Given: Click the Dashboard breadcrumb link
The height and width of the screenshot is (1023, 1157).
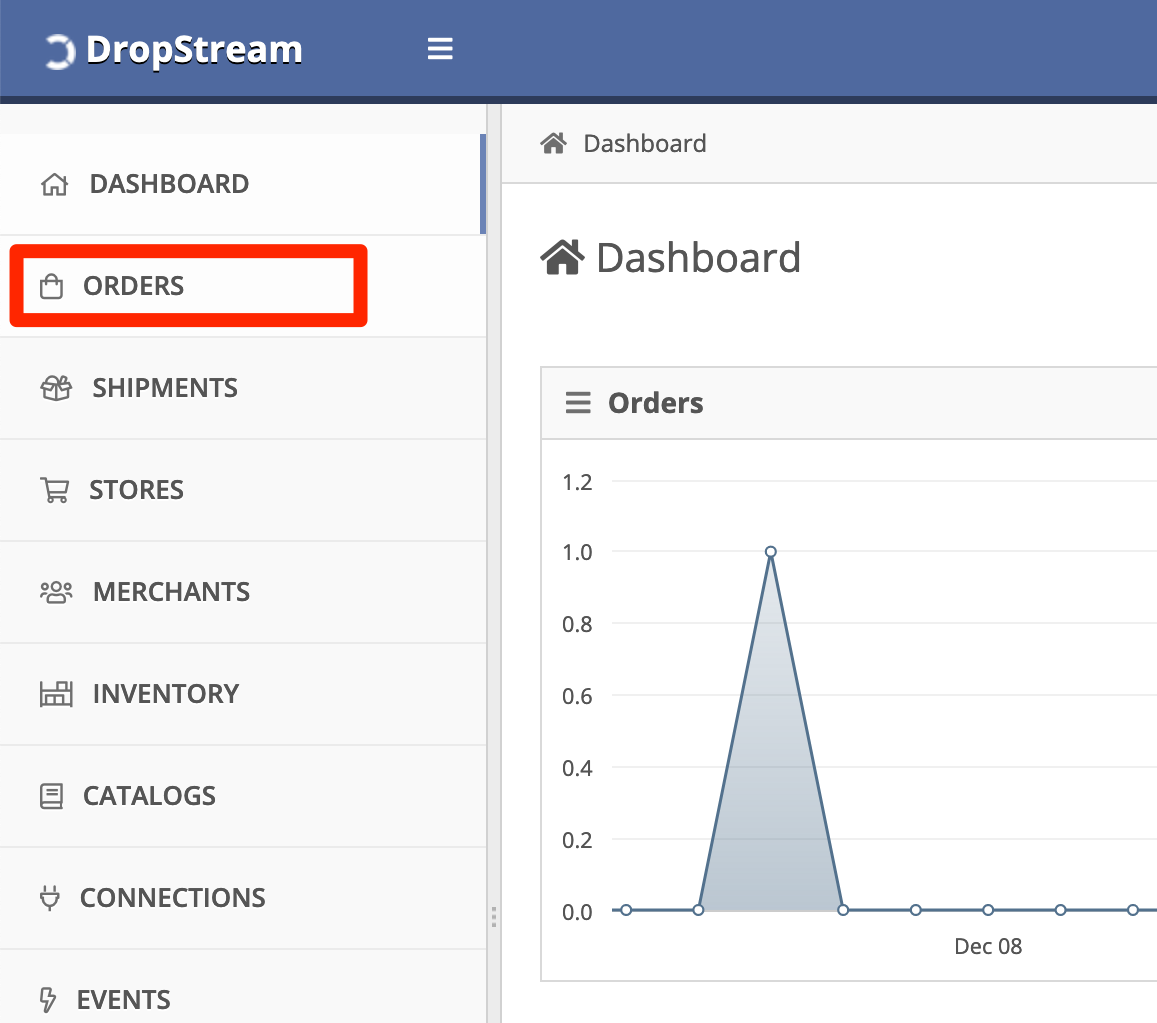Looking at the screenshot, I should click(644, 143).
